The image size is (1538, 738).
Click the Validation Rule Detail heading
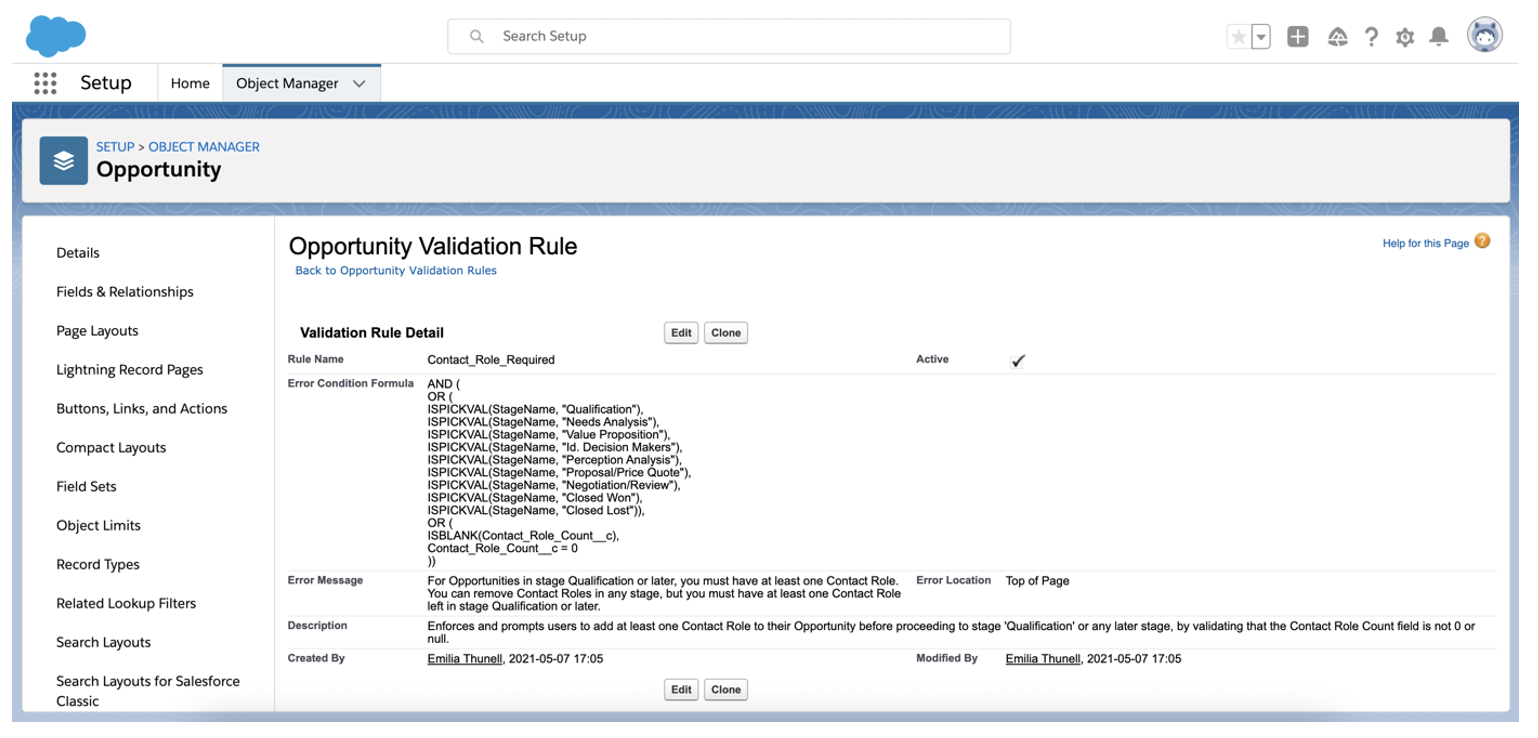click(372, 333)
